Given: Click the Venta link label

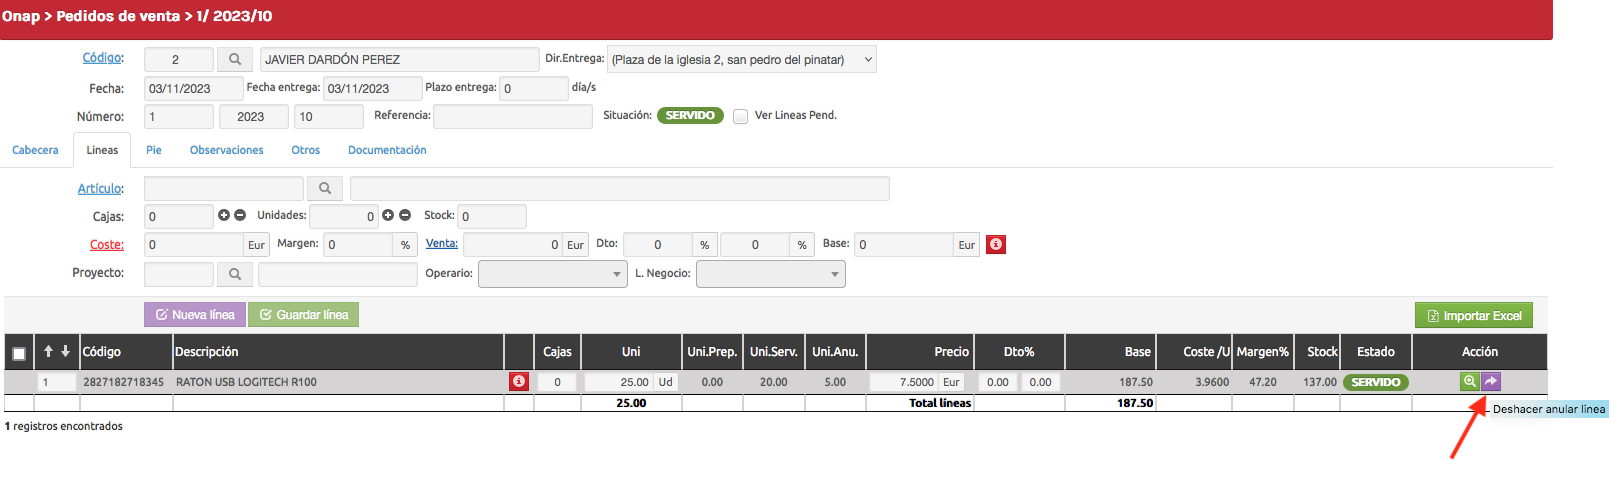Looking at the screenshot, I should (x=441, y=243).
